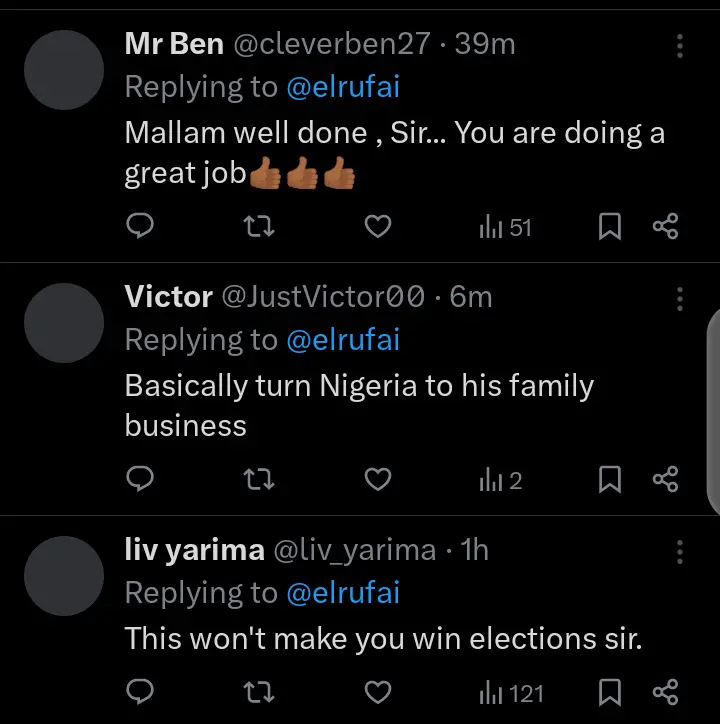720x724 pixels.
Task: Open Victor's profile picture
Action: coord(64,322)
